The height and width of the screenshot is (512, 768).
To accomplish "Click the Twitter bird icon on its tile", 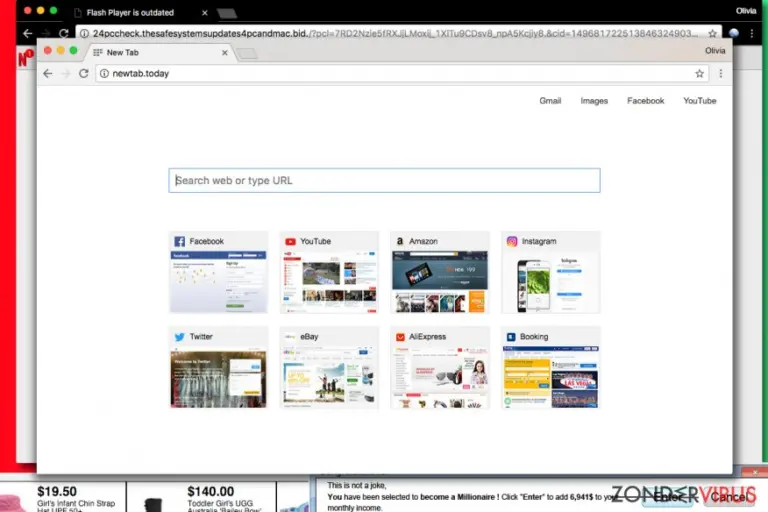I will pyautogui.click(x=180, y=337).
